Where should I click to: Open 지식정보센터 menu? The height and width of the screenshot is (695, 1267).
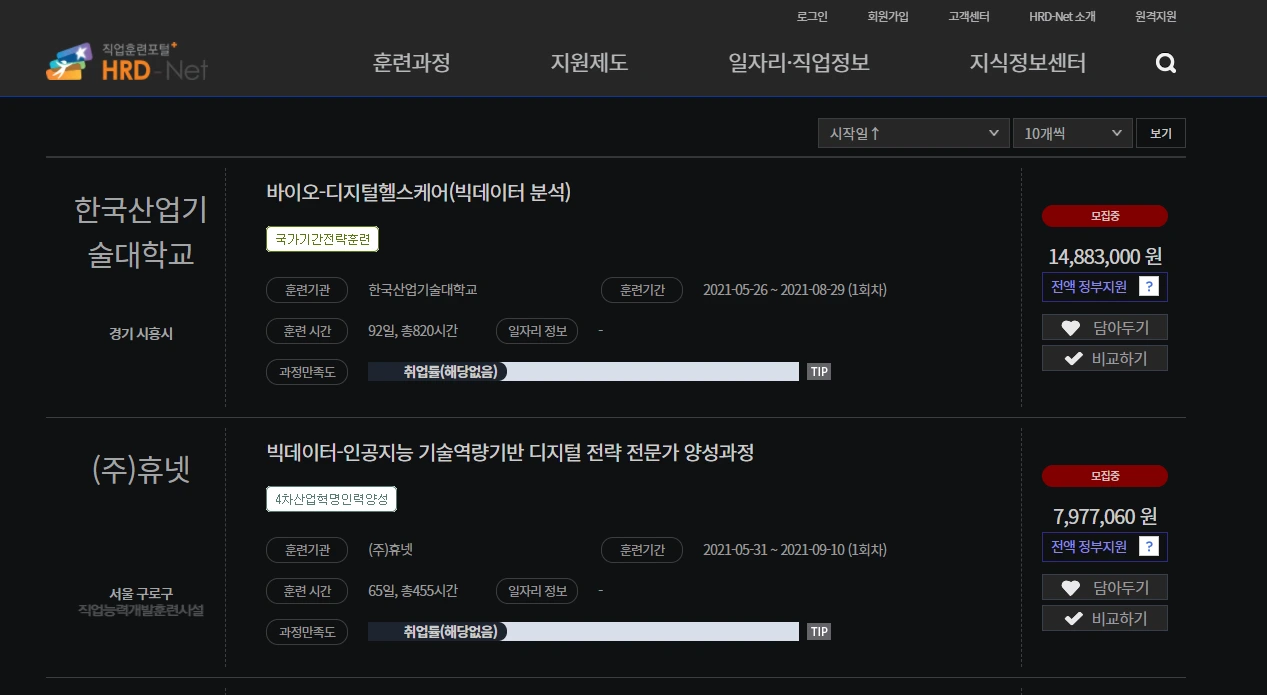(x=1027, y=63)
